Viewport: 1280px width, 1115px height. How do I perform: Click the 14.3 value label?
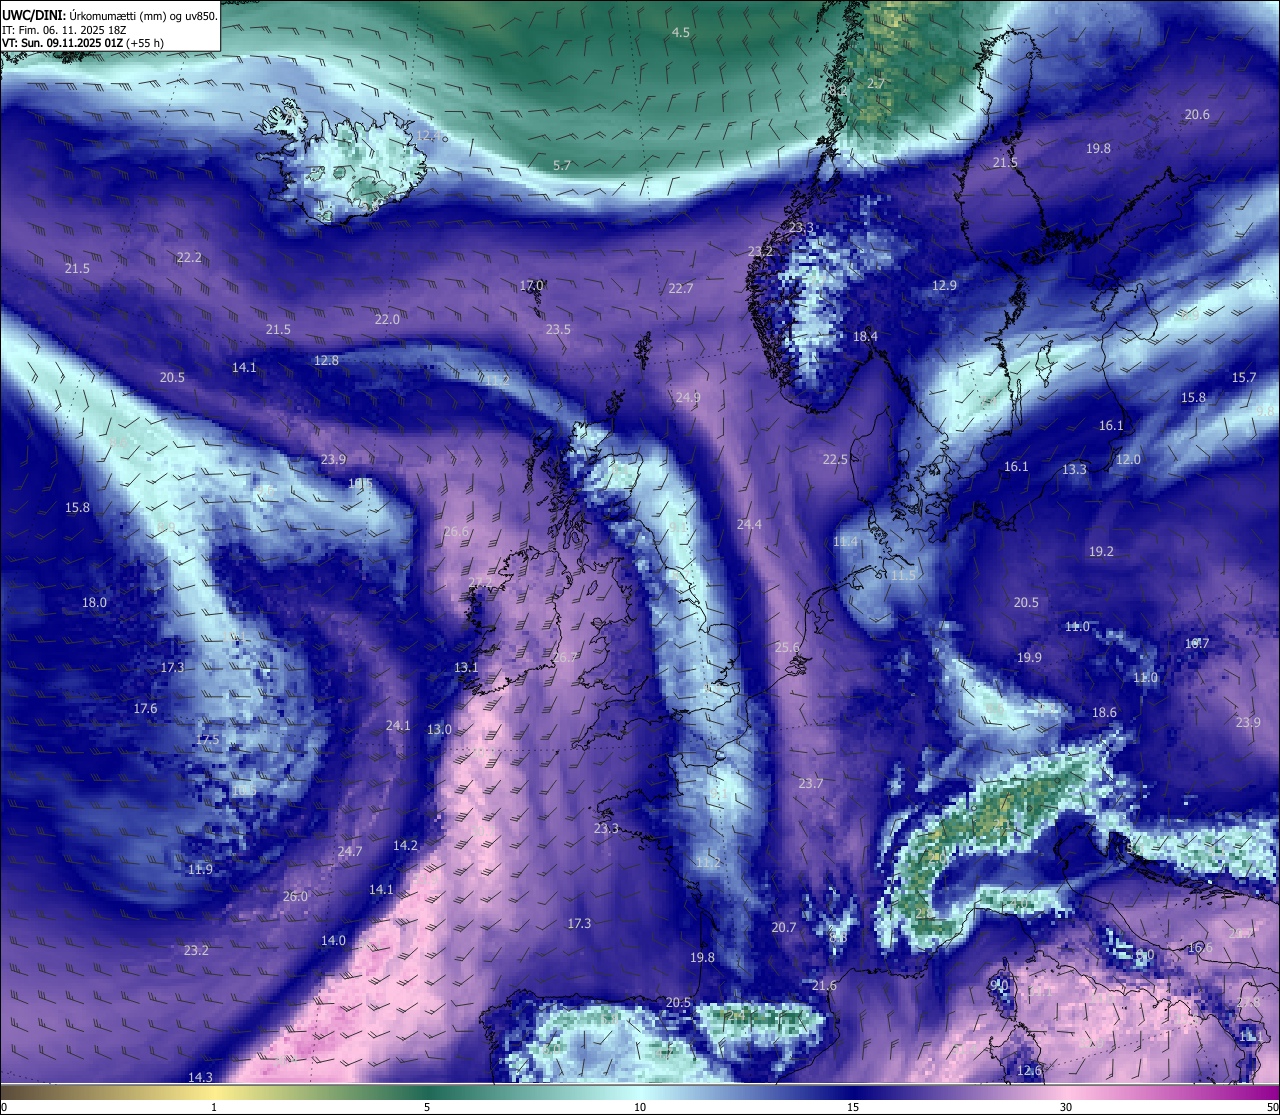tap(200, 1077)
